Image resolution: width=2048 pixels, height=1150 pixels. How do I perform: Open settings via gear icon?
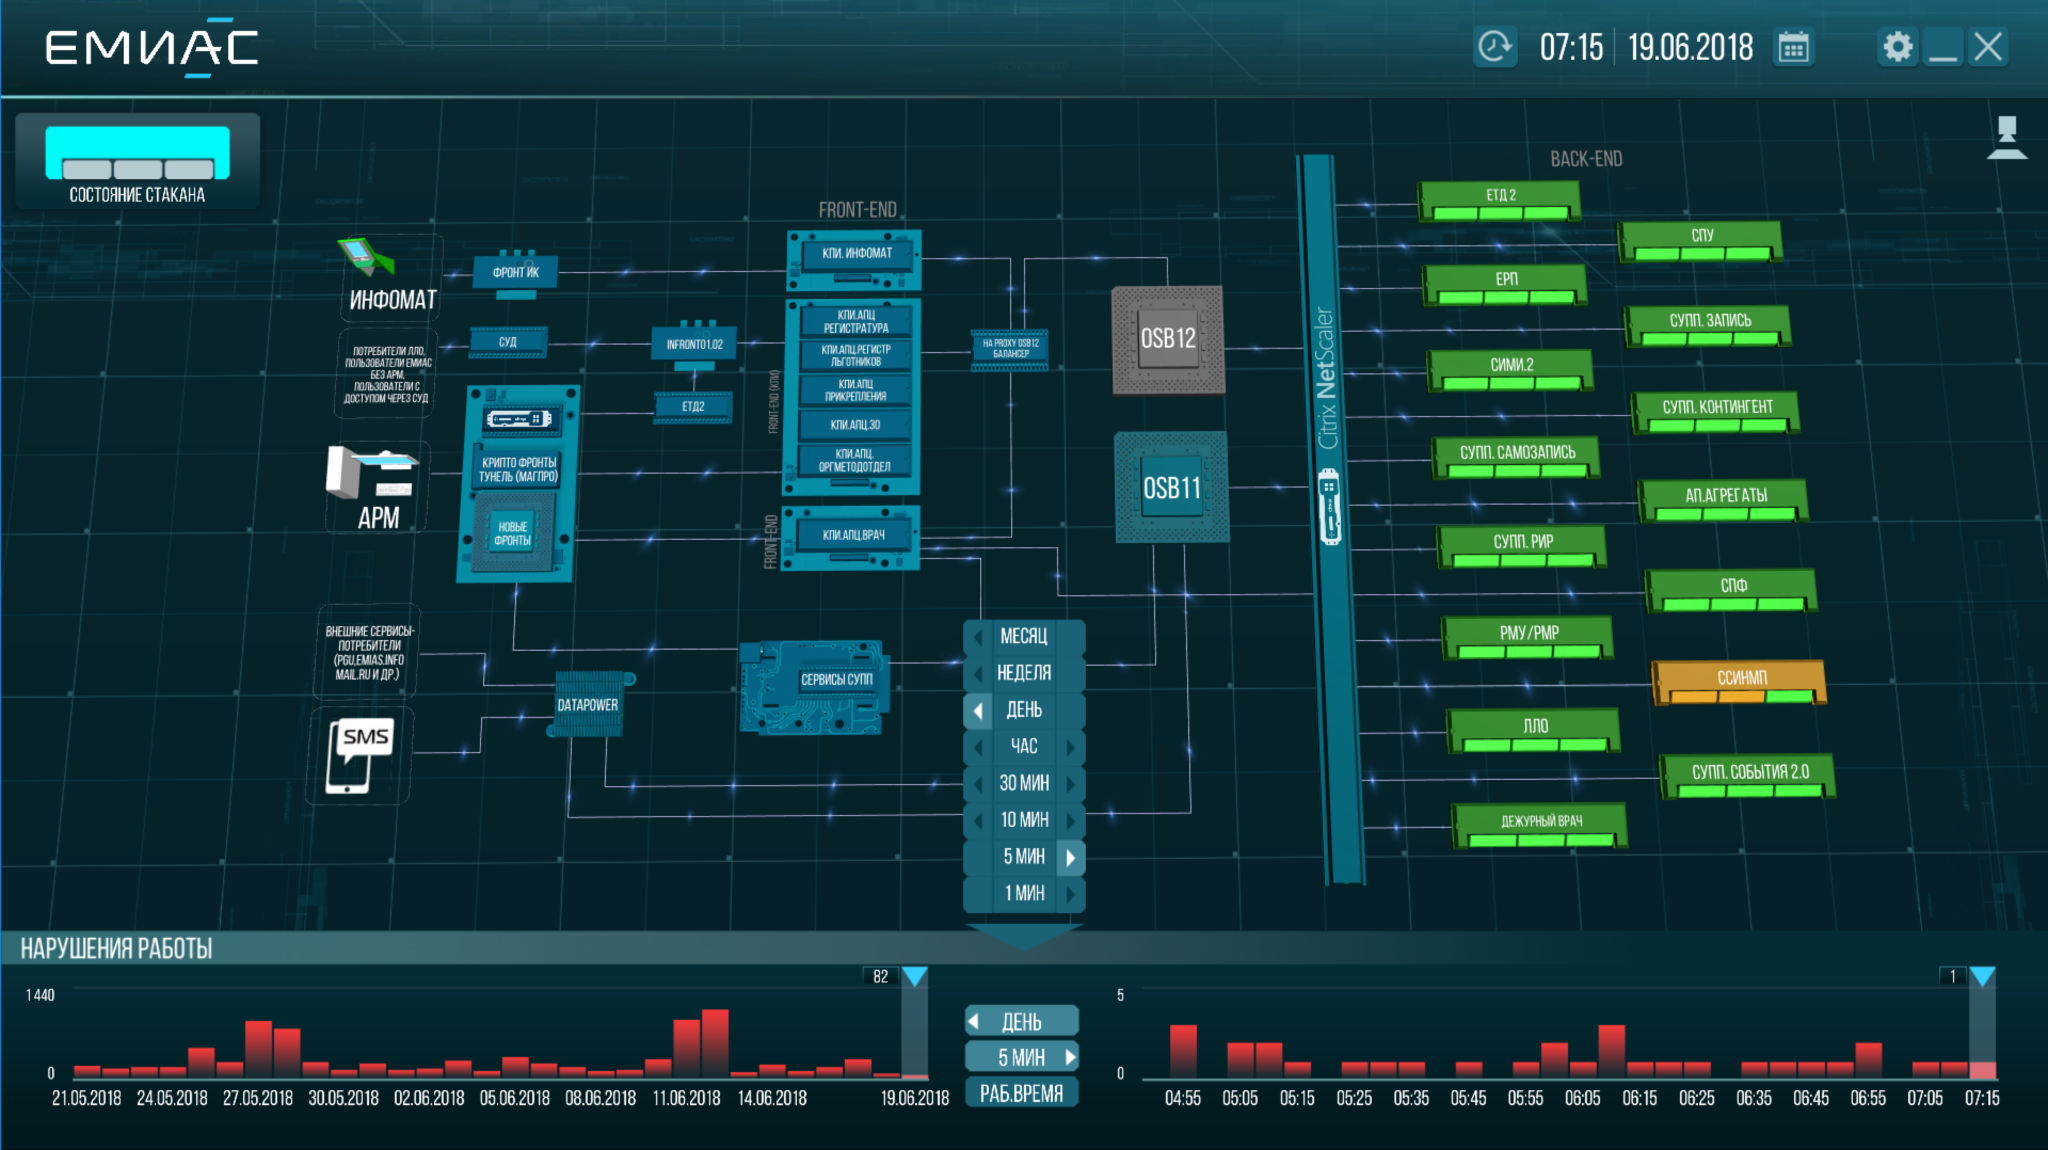pos(1897,47)
